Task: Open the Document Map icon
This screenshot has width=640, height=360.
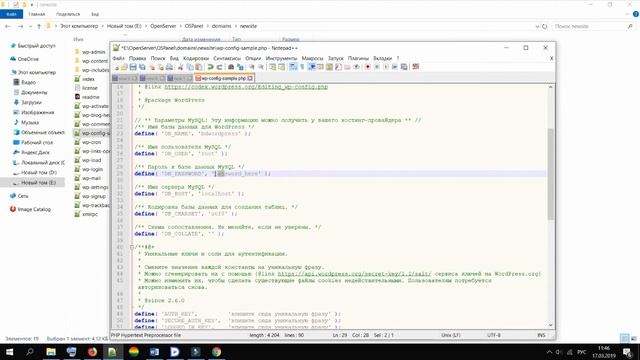Action: point(329,67)
